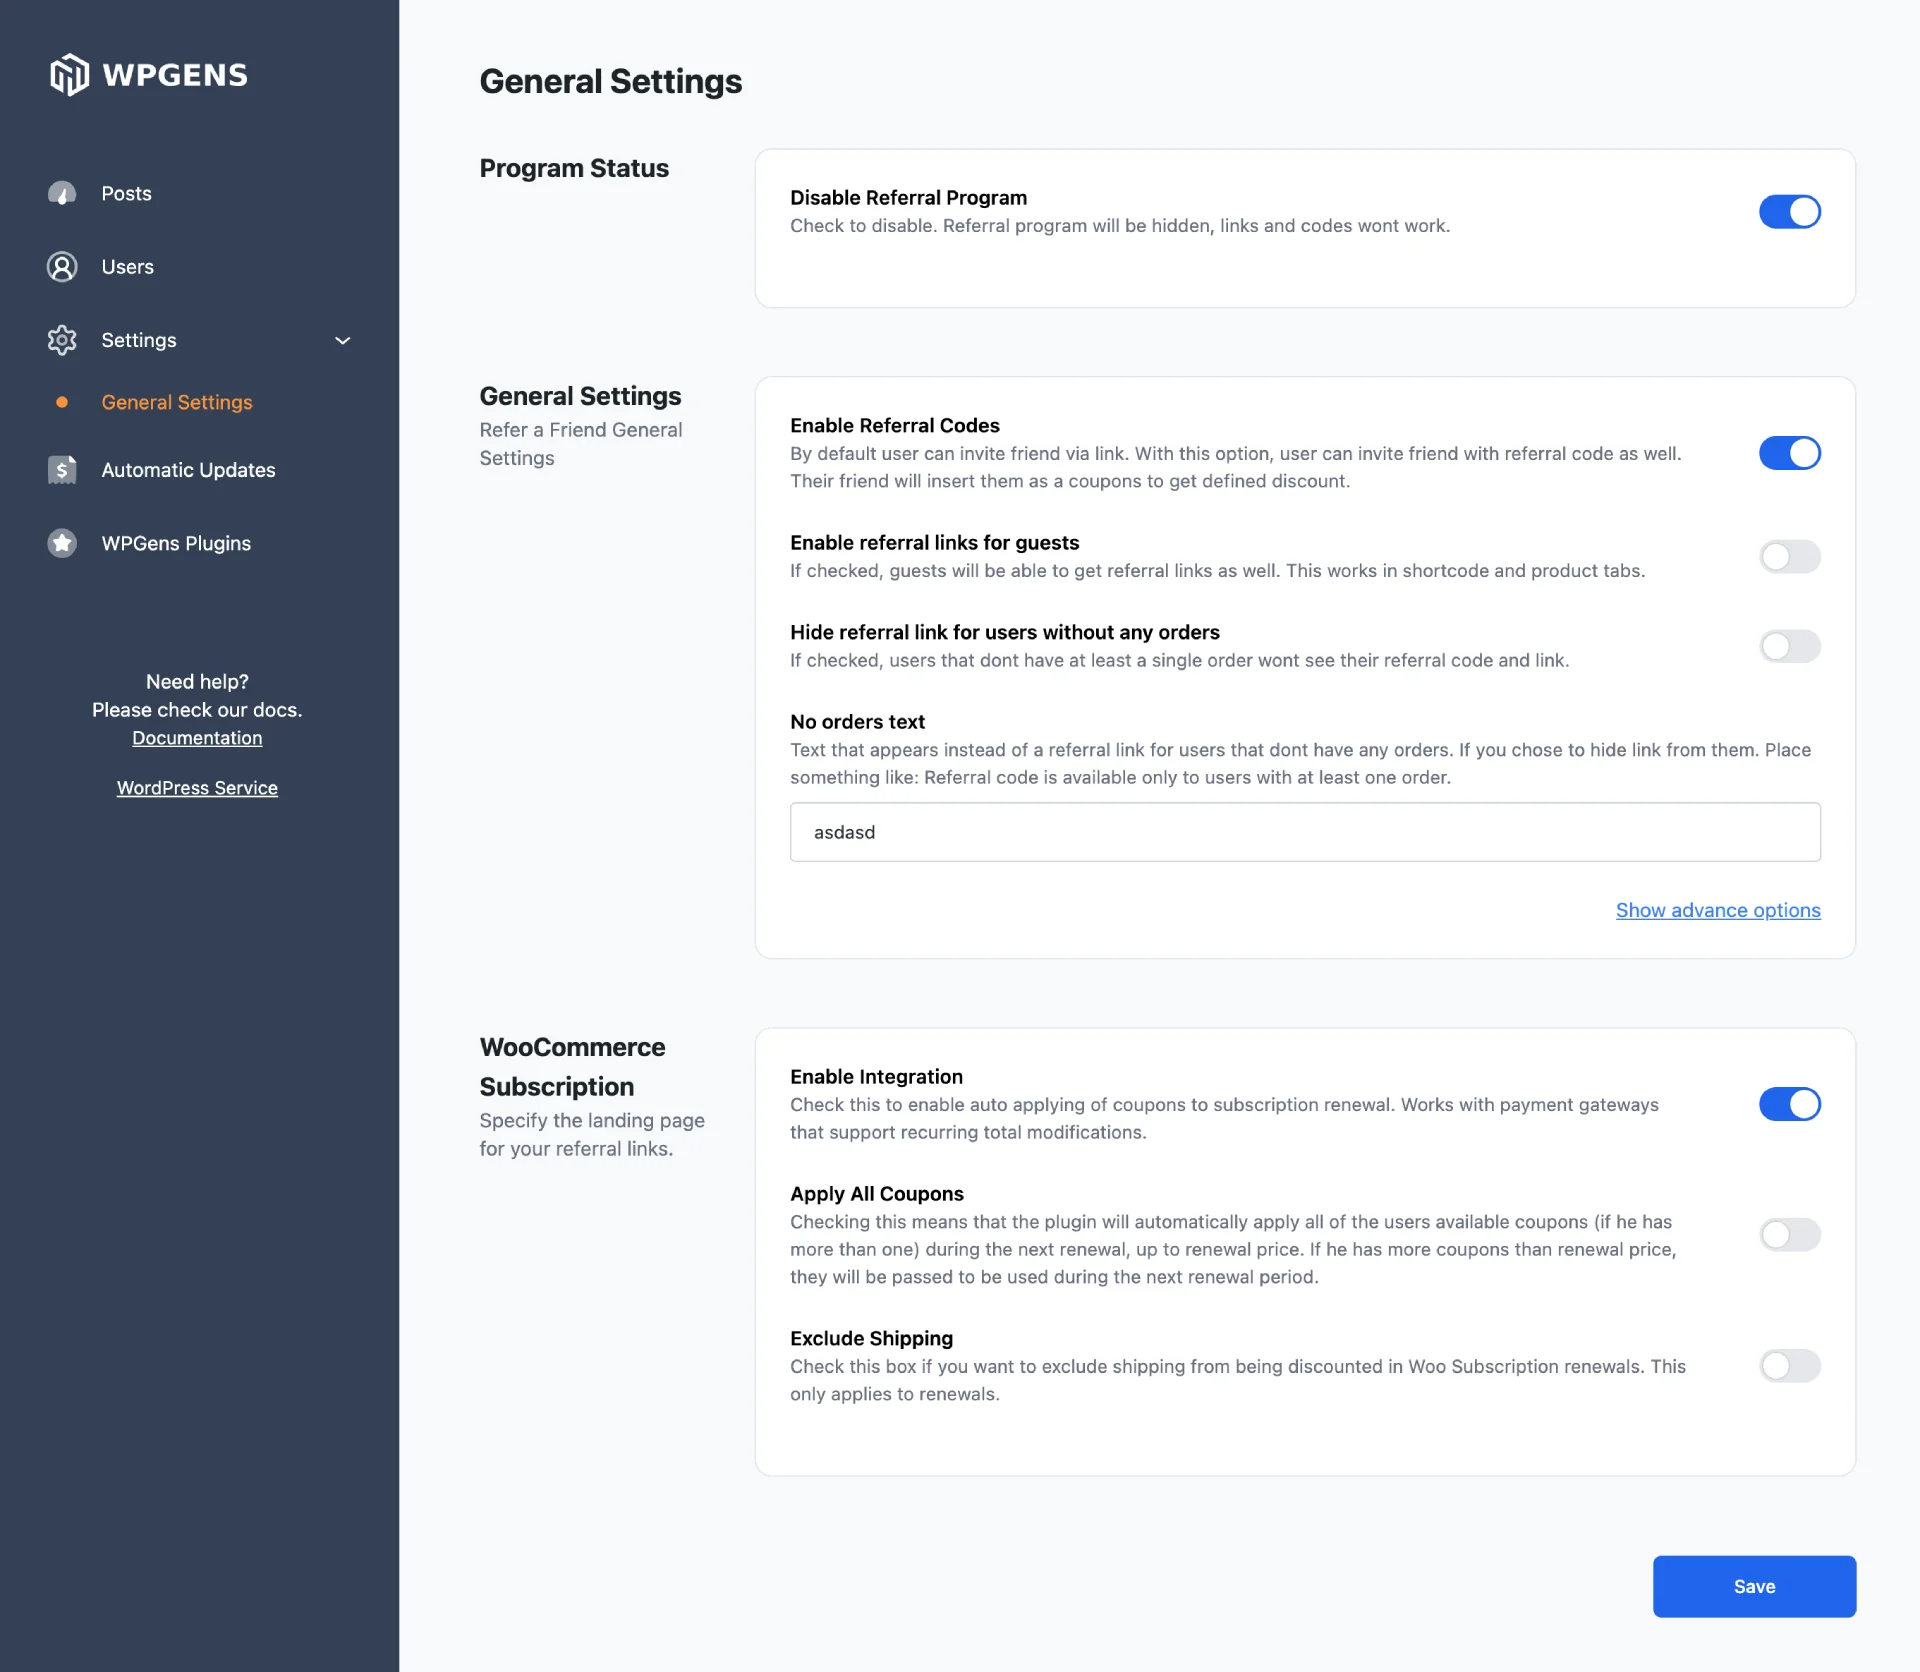Enable referral links for guests toggle
The width and height of the screenshot is (1920, 1672).
(1789, 557)
